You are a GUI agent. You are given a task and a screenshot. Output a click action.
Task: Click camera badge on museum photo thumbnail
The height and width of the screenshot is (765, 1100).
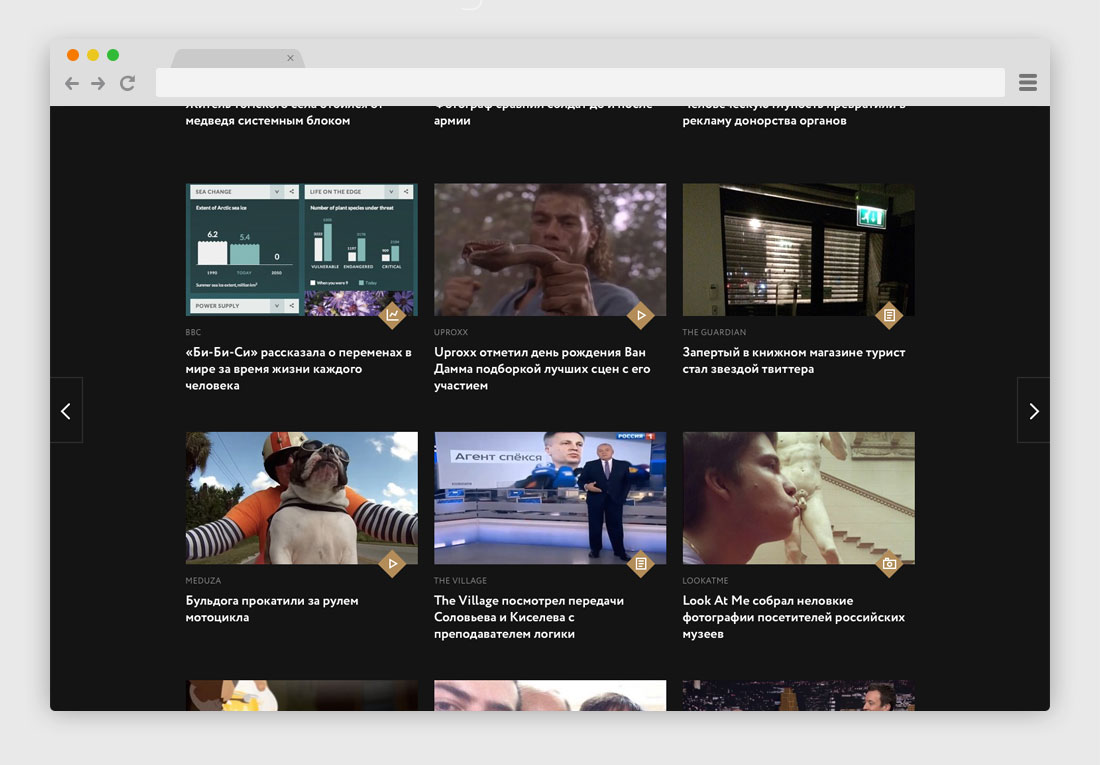[889, 564]
